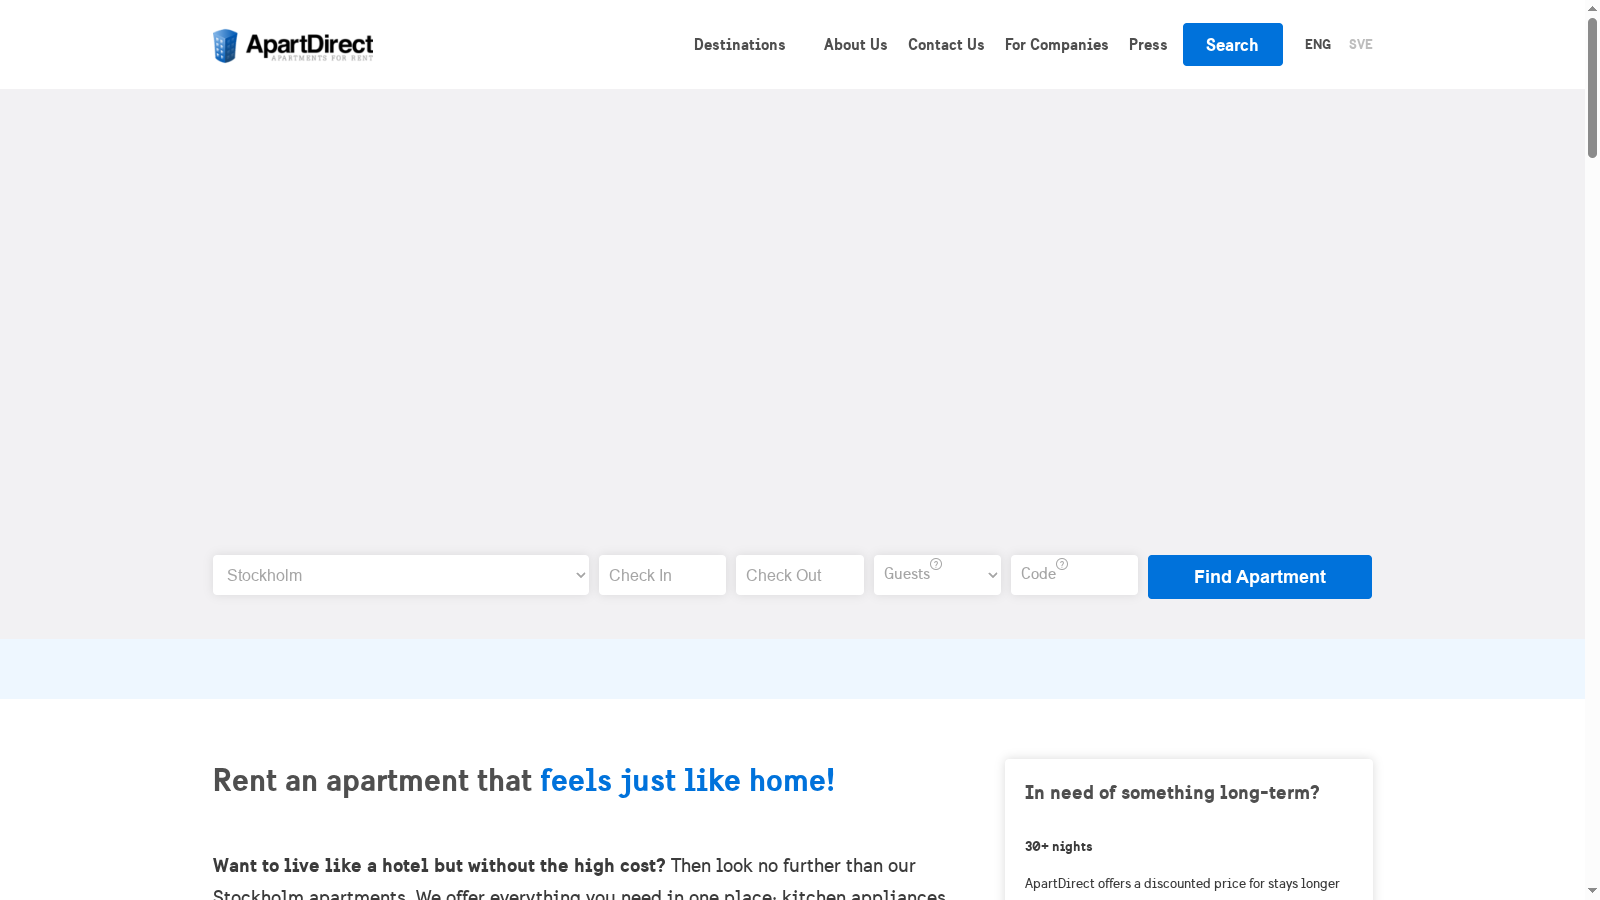Click the scrollbar down arrow
This screenshot has width=1600, height=900.
pyautogui.click(x=1592, y=891)
